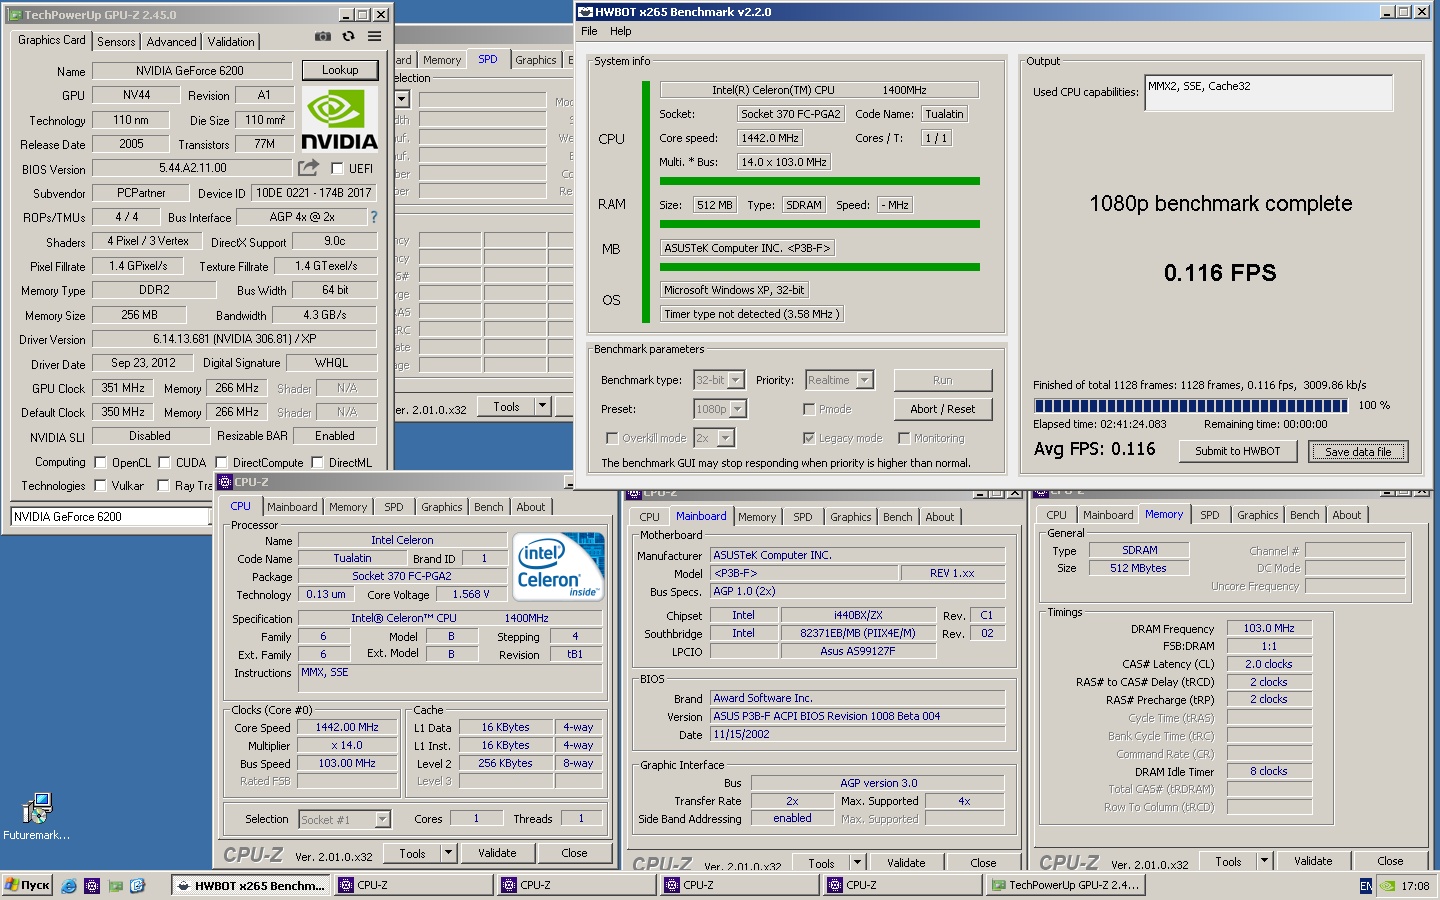
Task: Click the TechPowerUp GPU-Z title bar icon
Action: [14, 15]
